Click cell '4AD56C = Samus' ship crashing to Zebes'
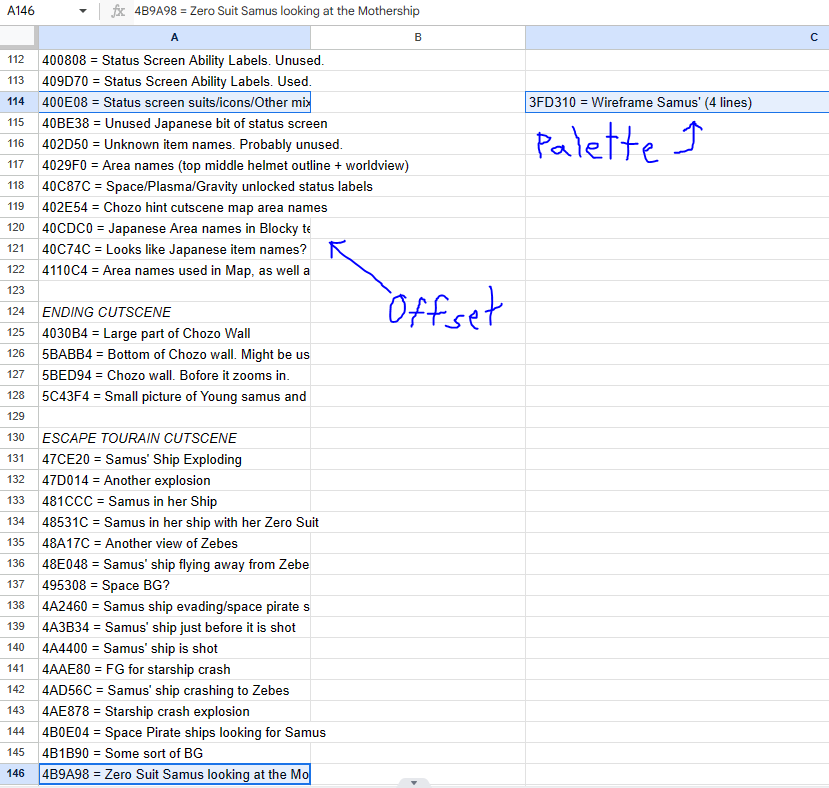The height and width of the screenshot is (788, 829). coord(174,690)
